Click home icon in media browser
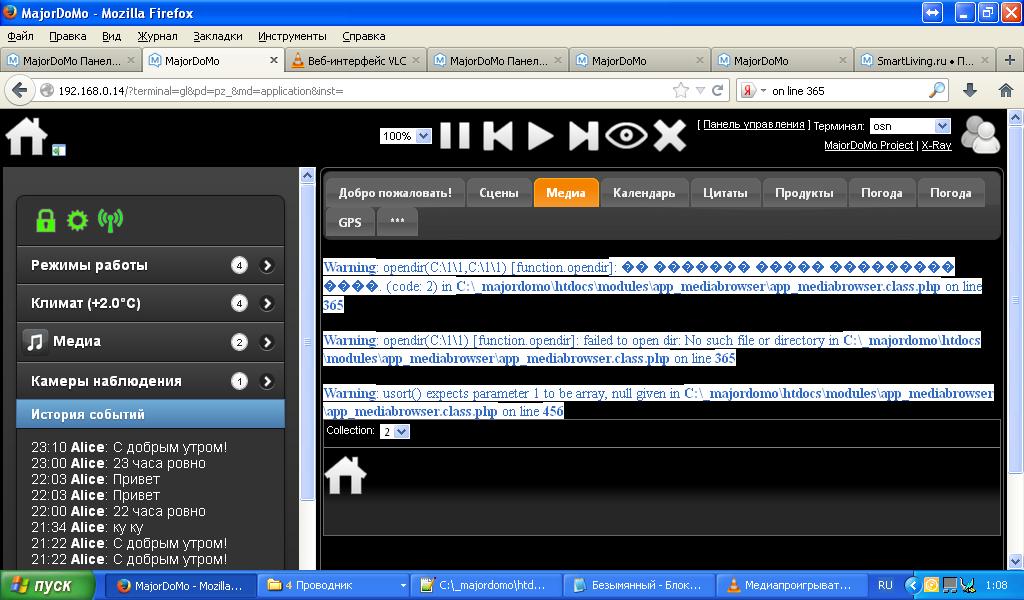The image size is (1024, 600). (x=345, y=475)
